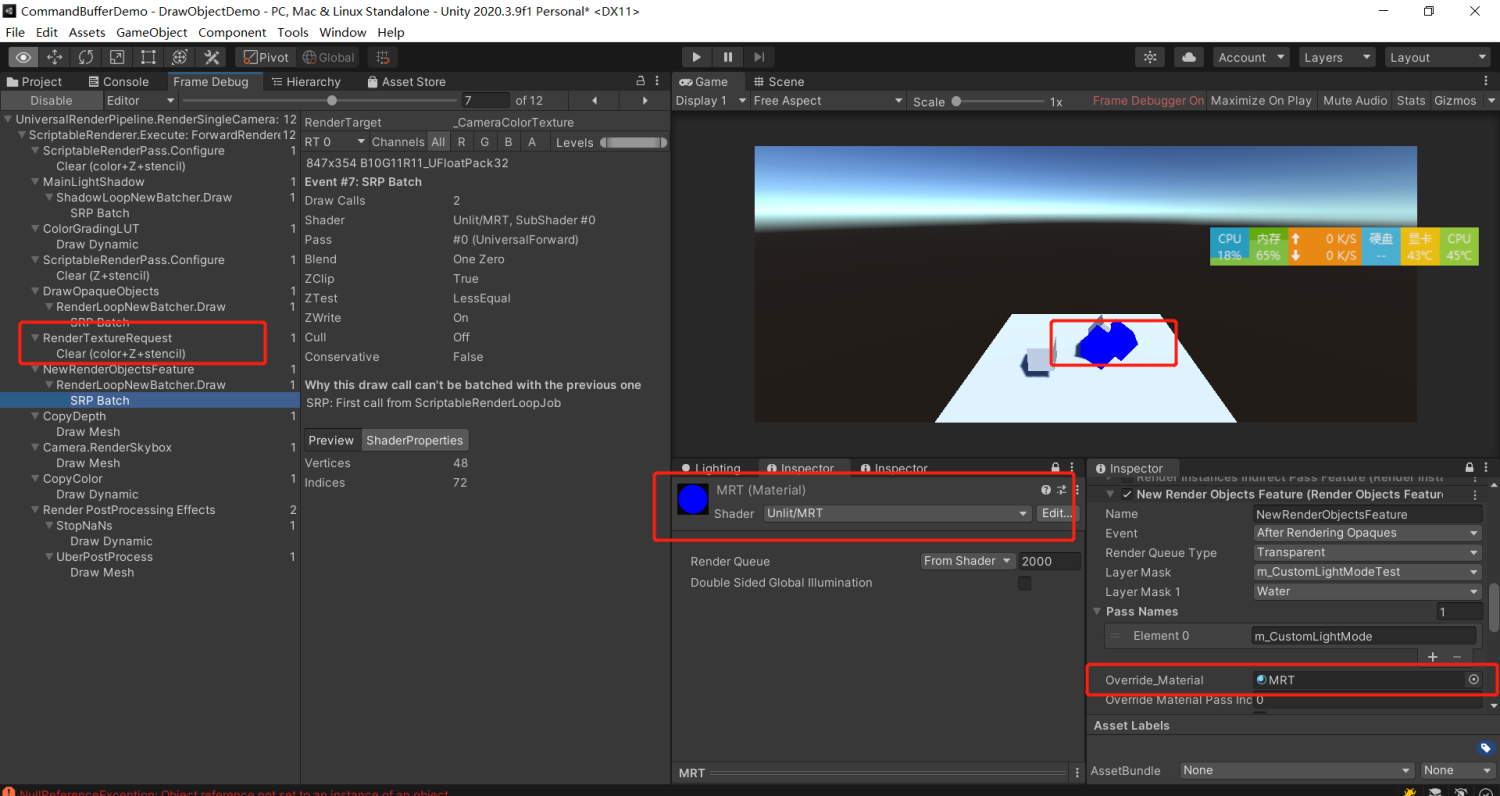Open MRT preview bar options menu

[1075, 772]
